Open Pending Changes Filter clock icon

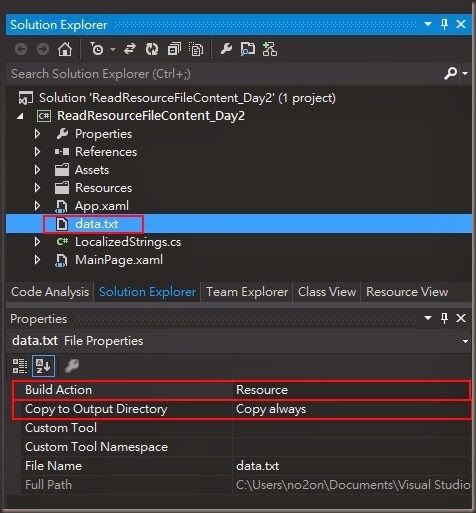pos(97,49)
